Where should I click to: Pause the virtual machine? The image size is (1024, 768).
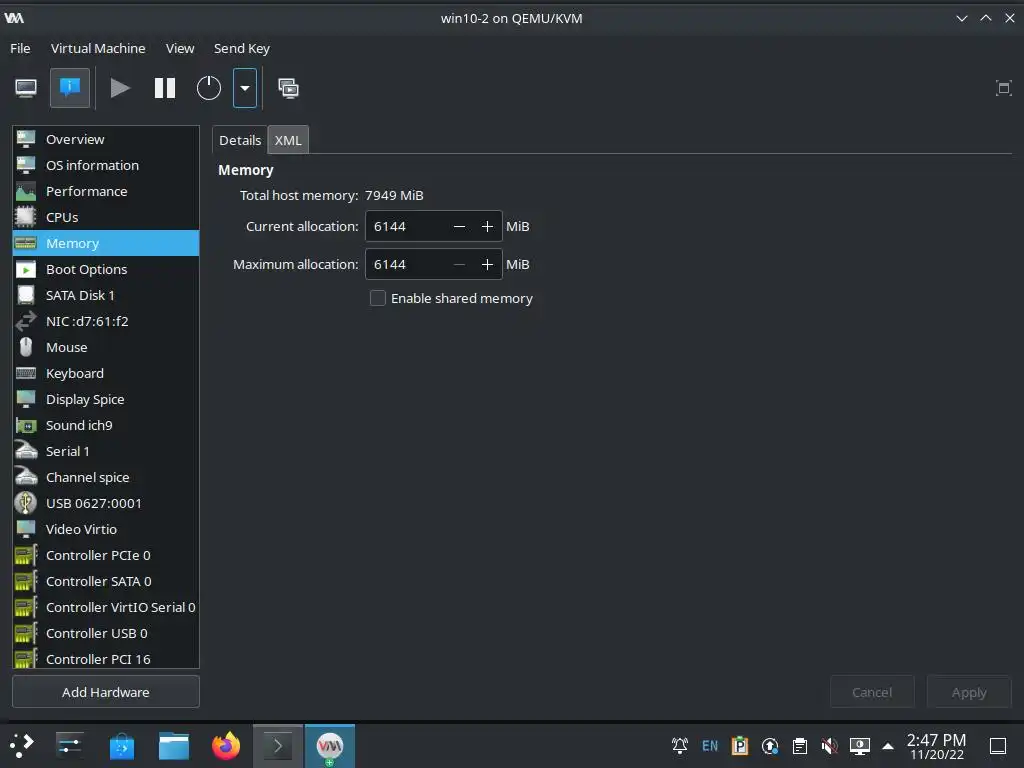click(165, 88)
